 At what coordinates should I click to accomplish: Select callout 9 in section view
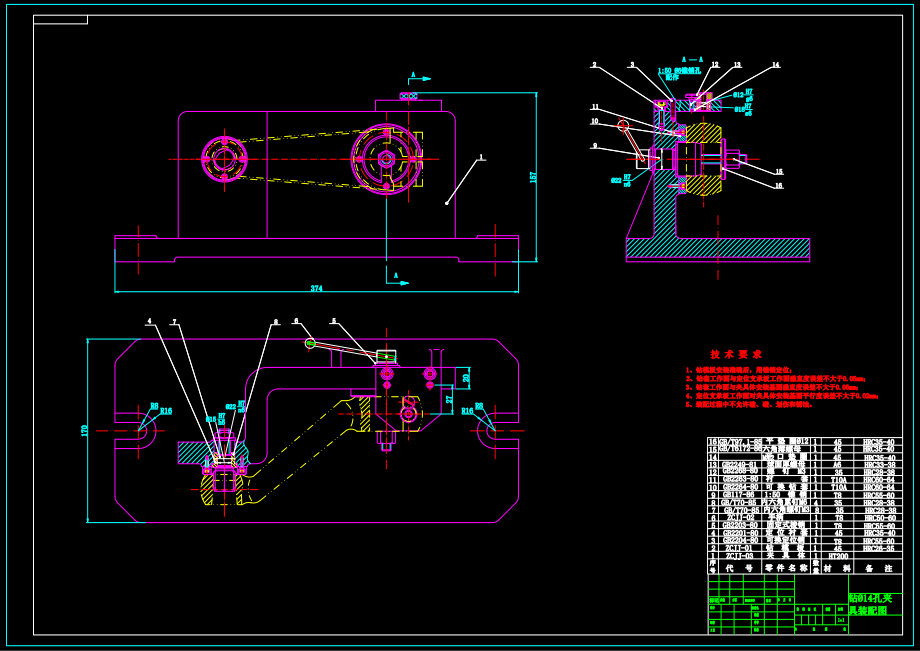tap(594, 145)
